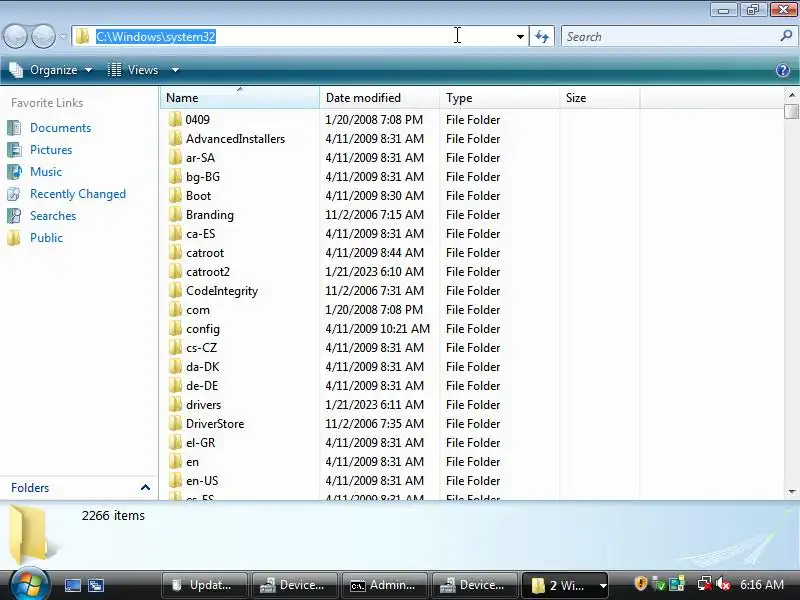Select the drivers folder name
The width and height of the screenshot is (800, 600).
[204, 405]
